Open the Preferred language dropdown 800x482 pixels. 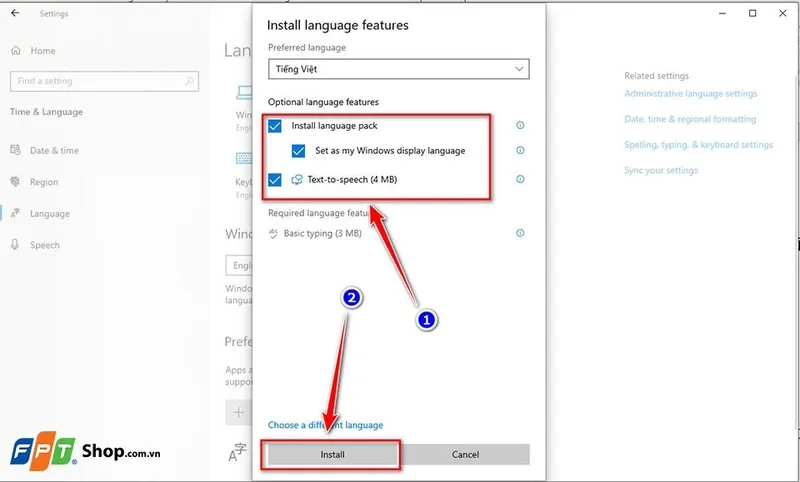[399, 69]
